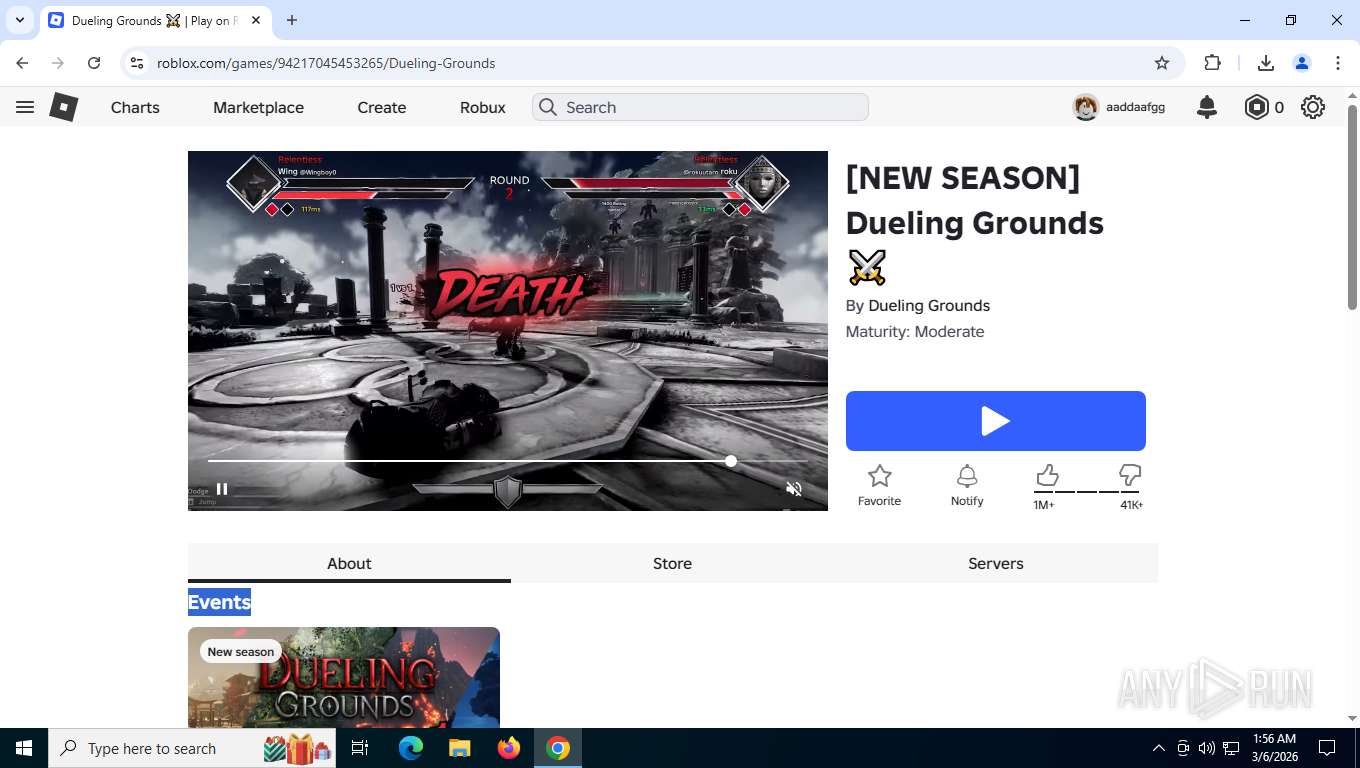Select Chrome on the taskbar
Screen dimensions: 1360x768
point(558,748)
